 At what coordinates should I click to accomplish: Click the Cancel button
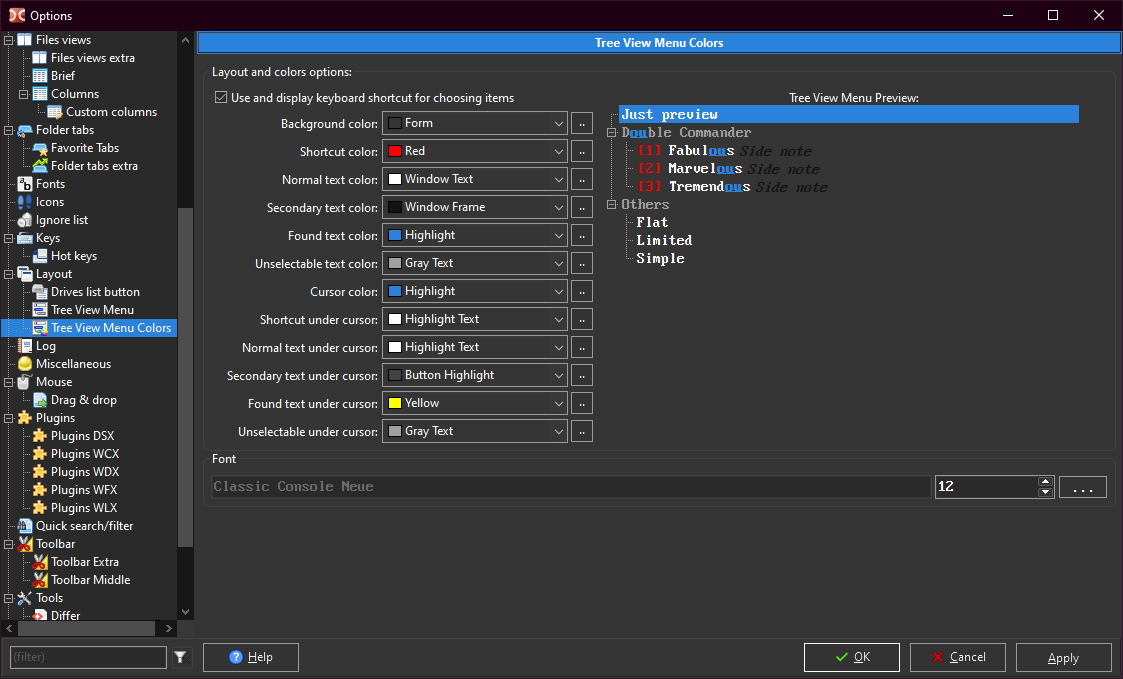click(957, 657)
